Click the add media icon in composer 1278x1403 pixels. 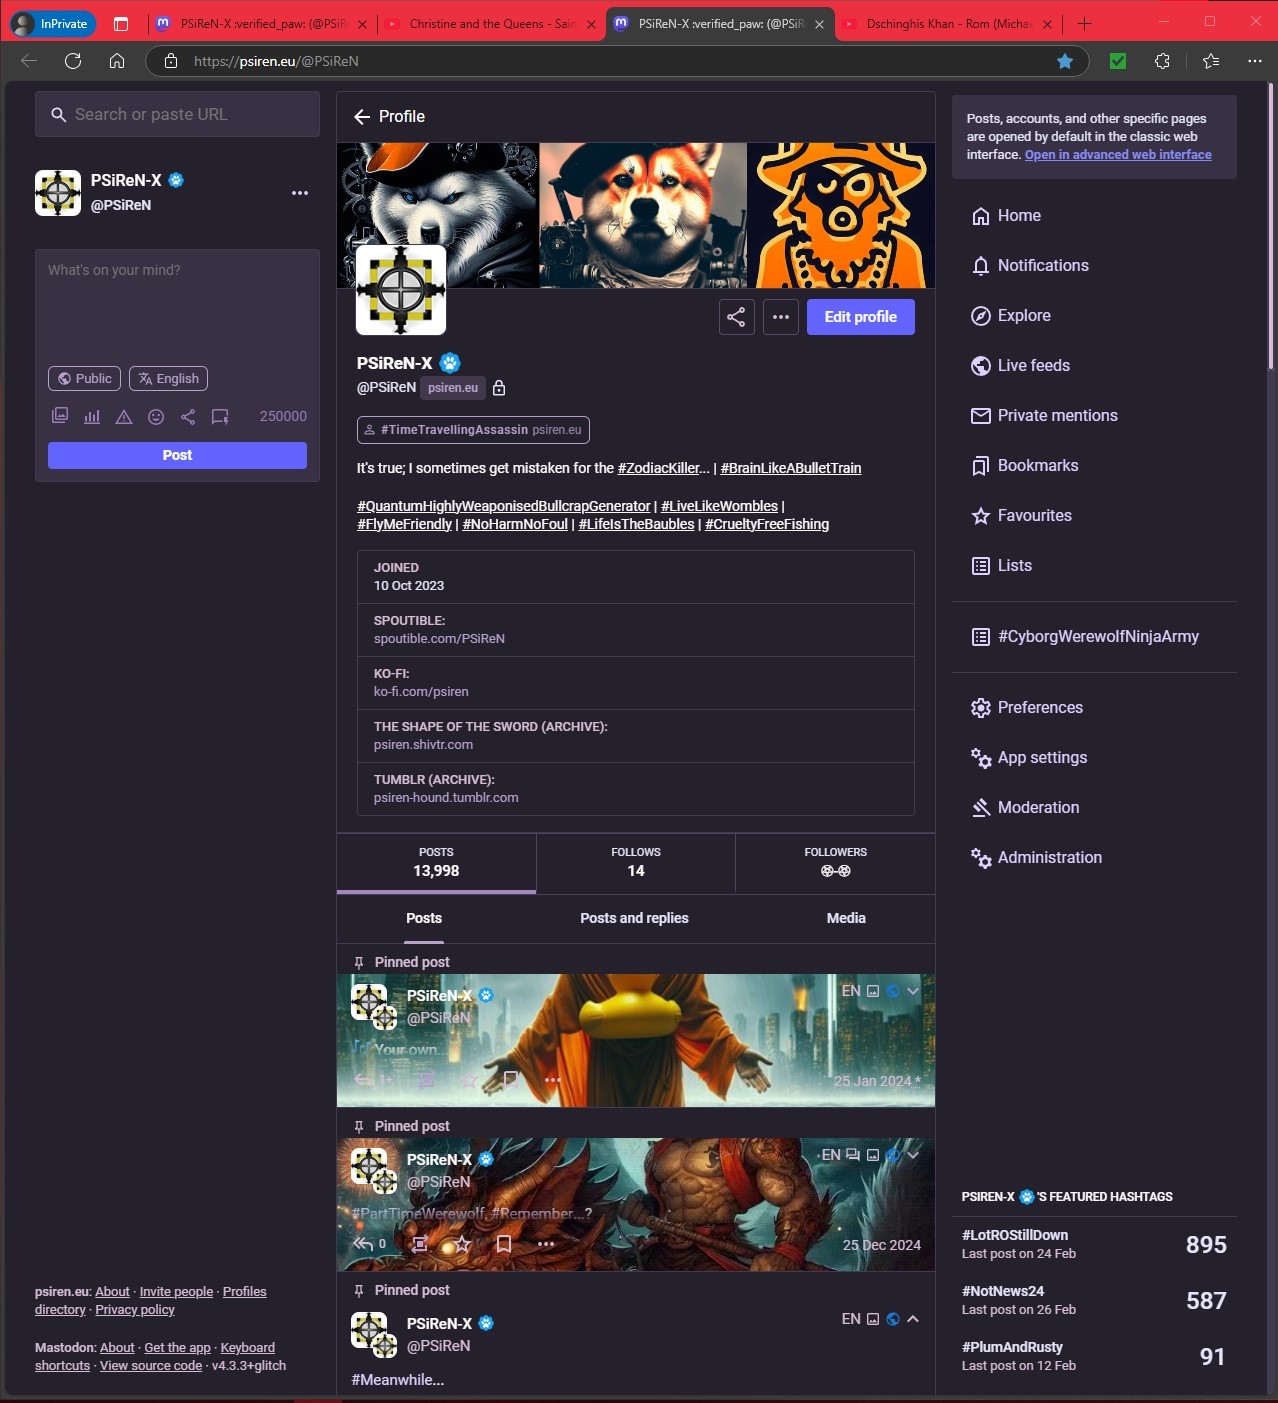(60, 416)
